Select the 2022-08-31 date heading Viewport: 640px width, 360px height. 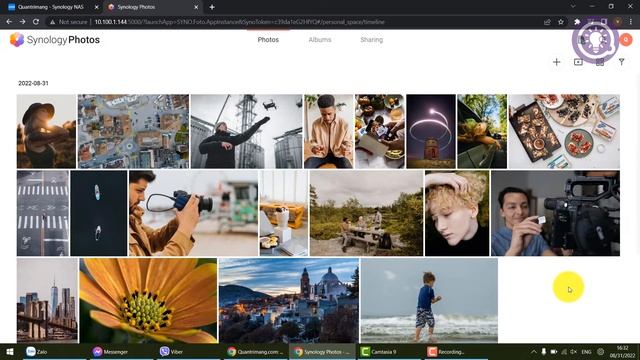pyautogui.click(x=33, y=83)
